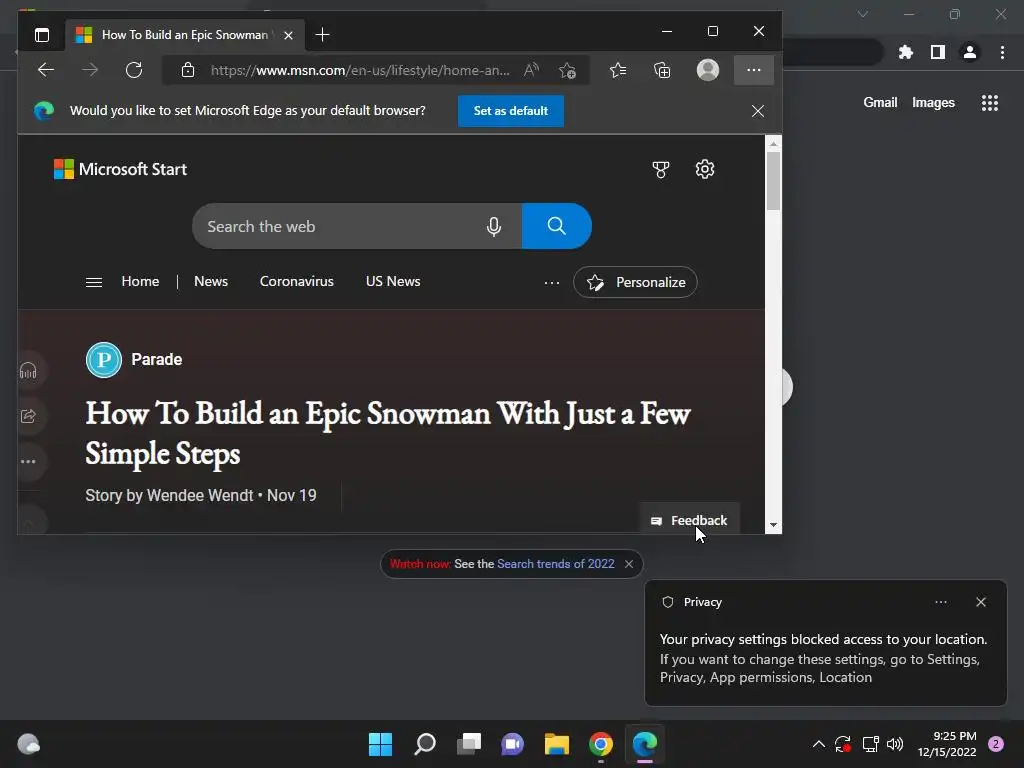The width and height of the screenshot is (1024, 768).
Task: Add this page to favorites
Action: point(568,70)
